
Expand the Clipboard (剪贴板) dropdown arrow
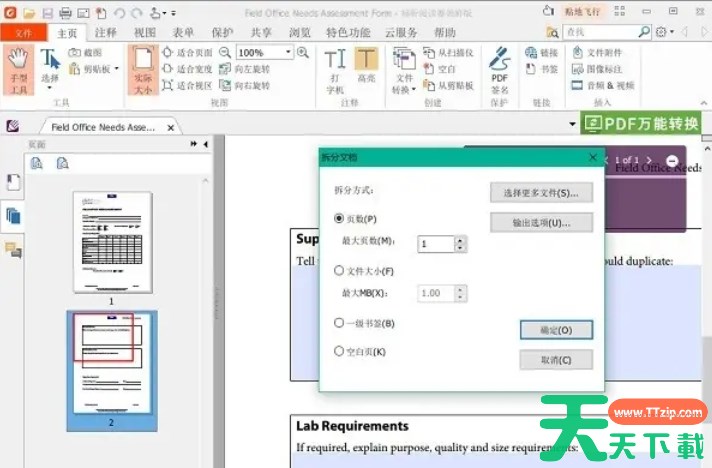tap(117, 69)
